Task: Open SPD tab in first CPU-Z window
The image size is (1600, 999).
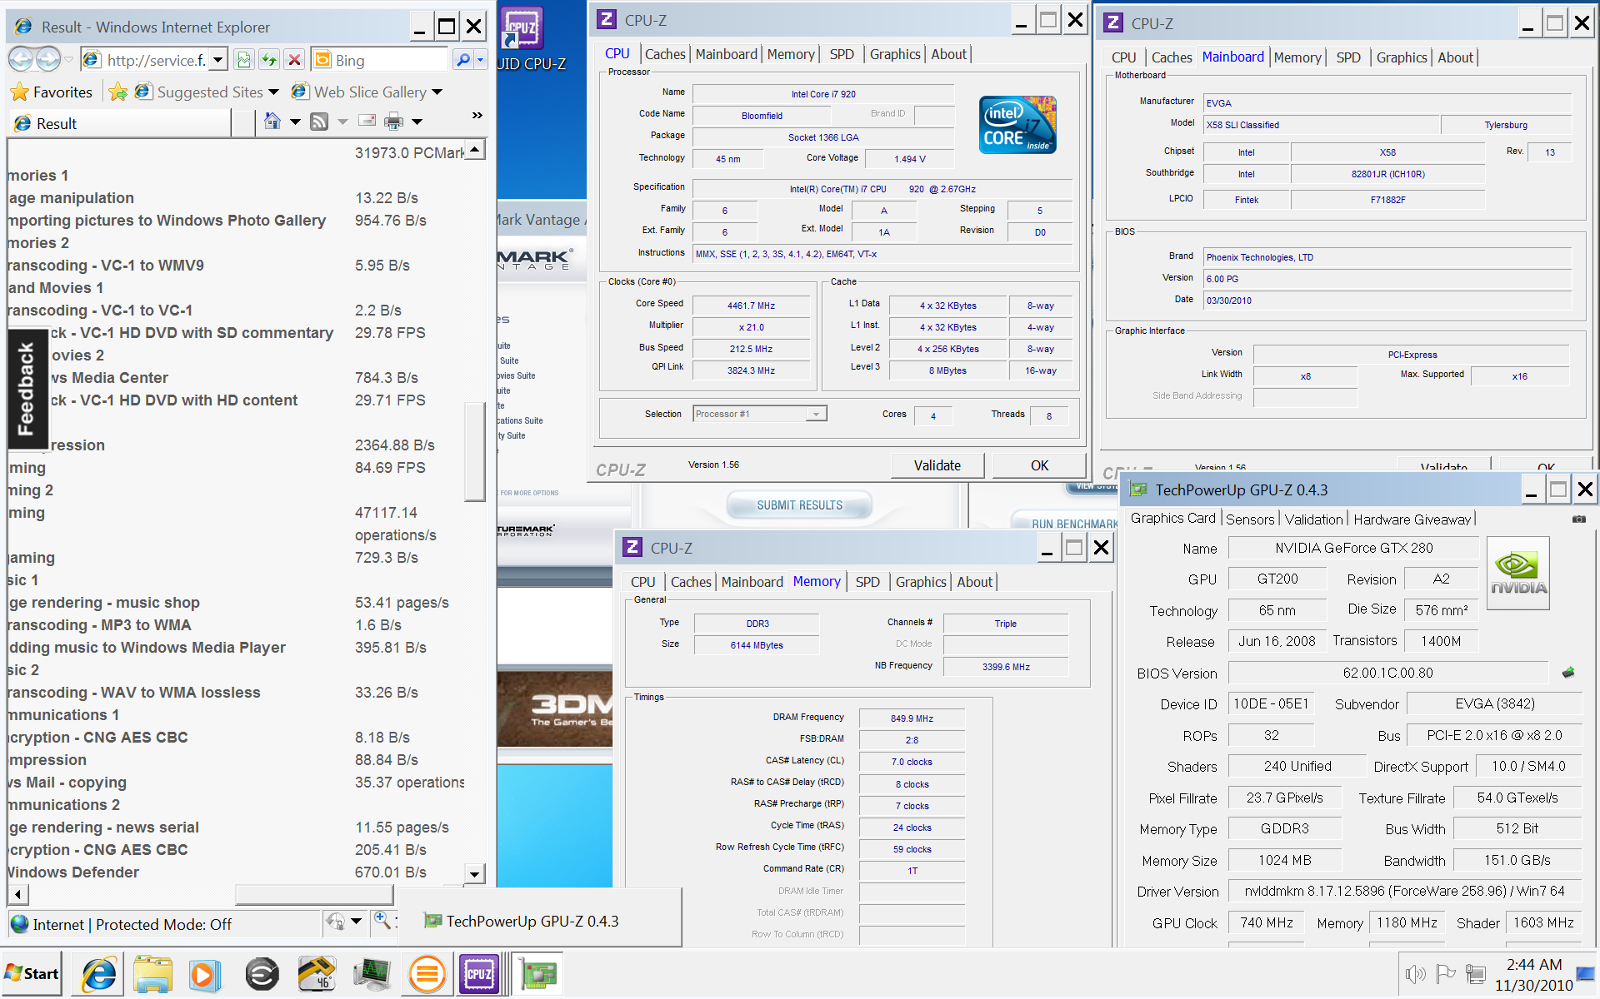Action: coord(842,54)
